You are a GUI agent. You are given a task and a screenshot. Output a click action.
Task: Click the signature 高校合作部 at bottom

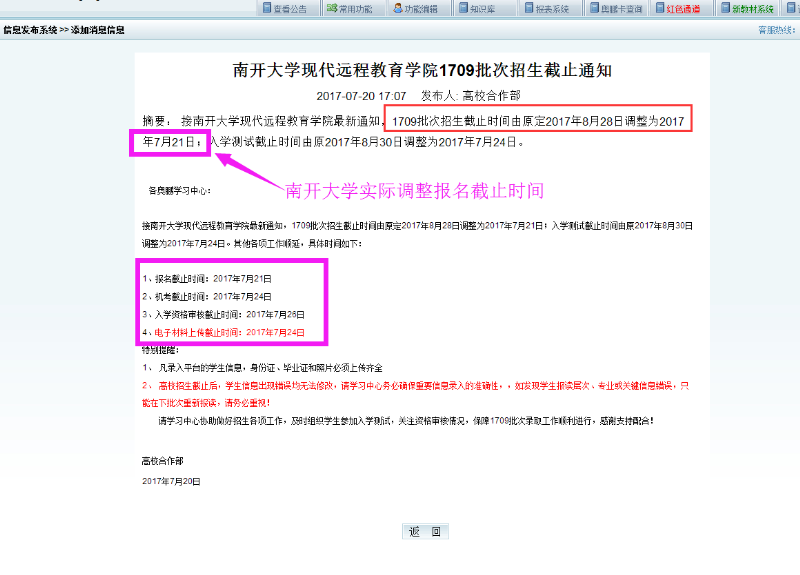pos(162,461)
